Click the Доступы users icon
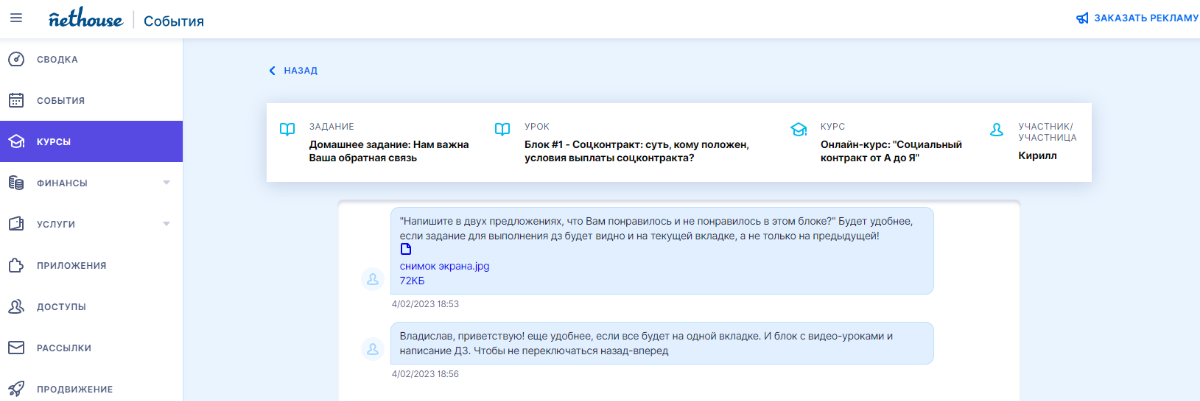The width and height of the screenshot is (1200, 401). 16,306
